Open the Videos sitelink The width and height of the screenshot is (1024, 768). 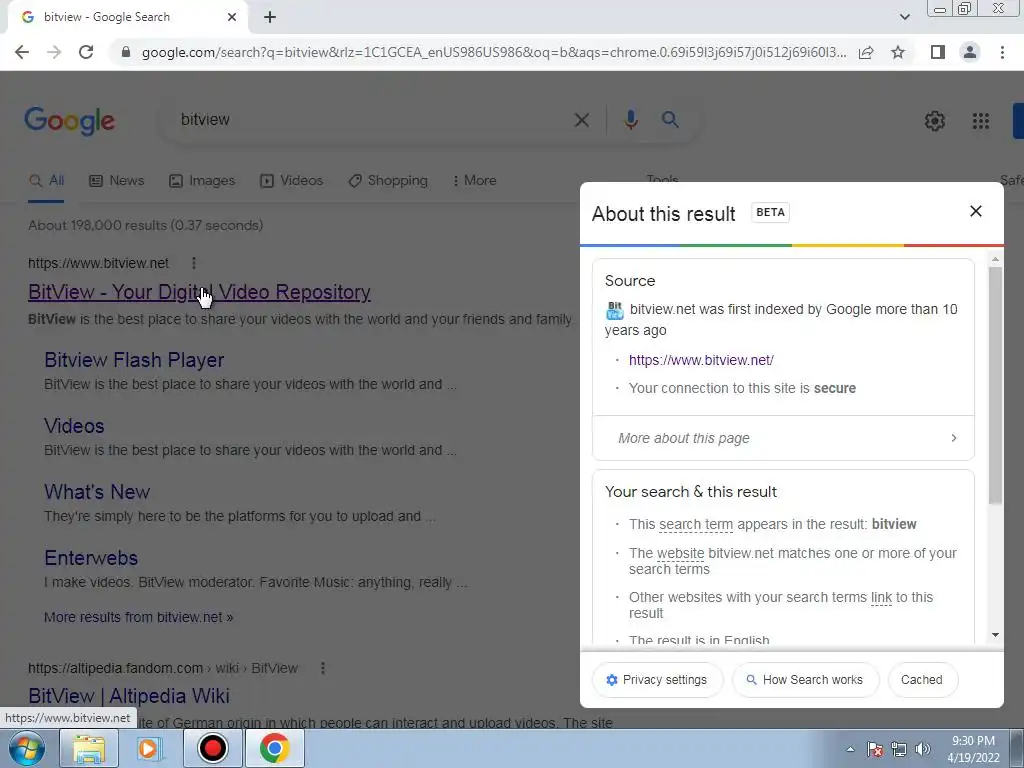pyautogui.click(x=74, y=426)
